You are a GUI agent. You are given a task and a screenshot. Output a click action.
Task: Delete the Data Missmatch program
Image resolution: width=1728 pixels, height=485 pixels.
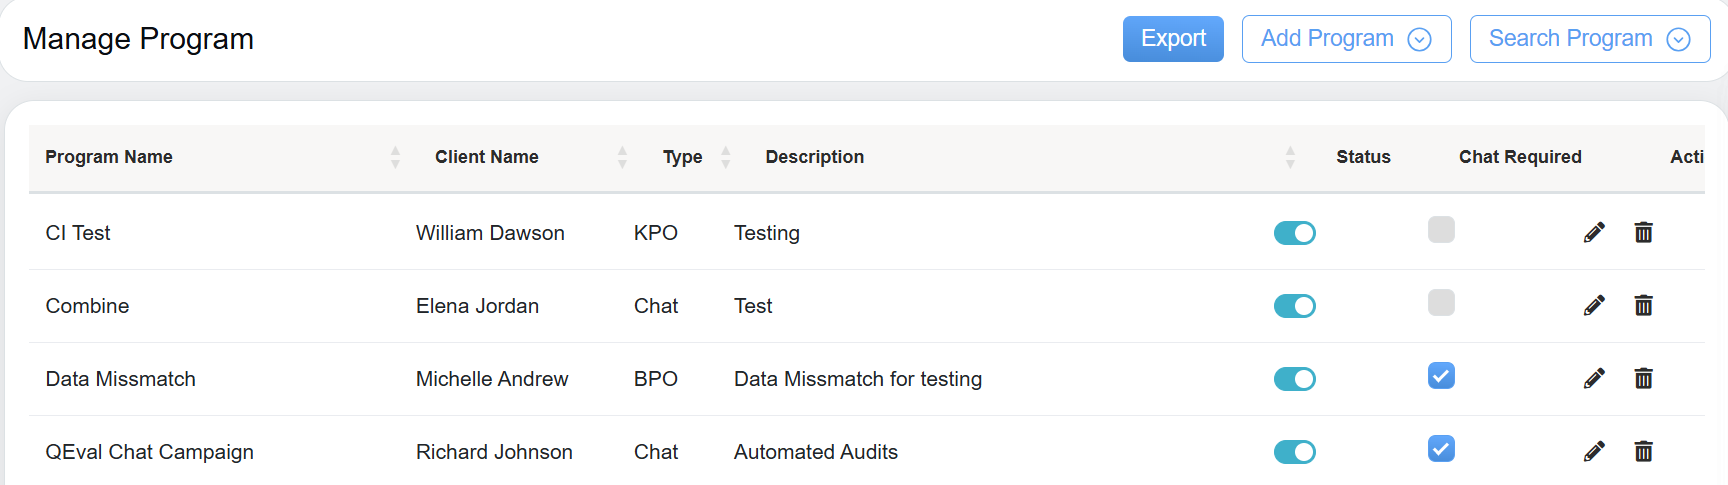tap(1643, 379)
